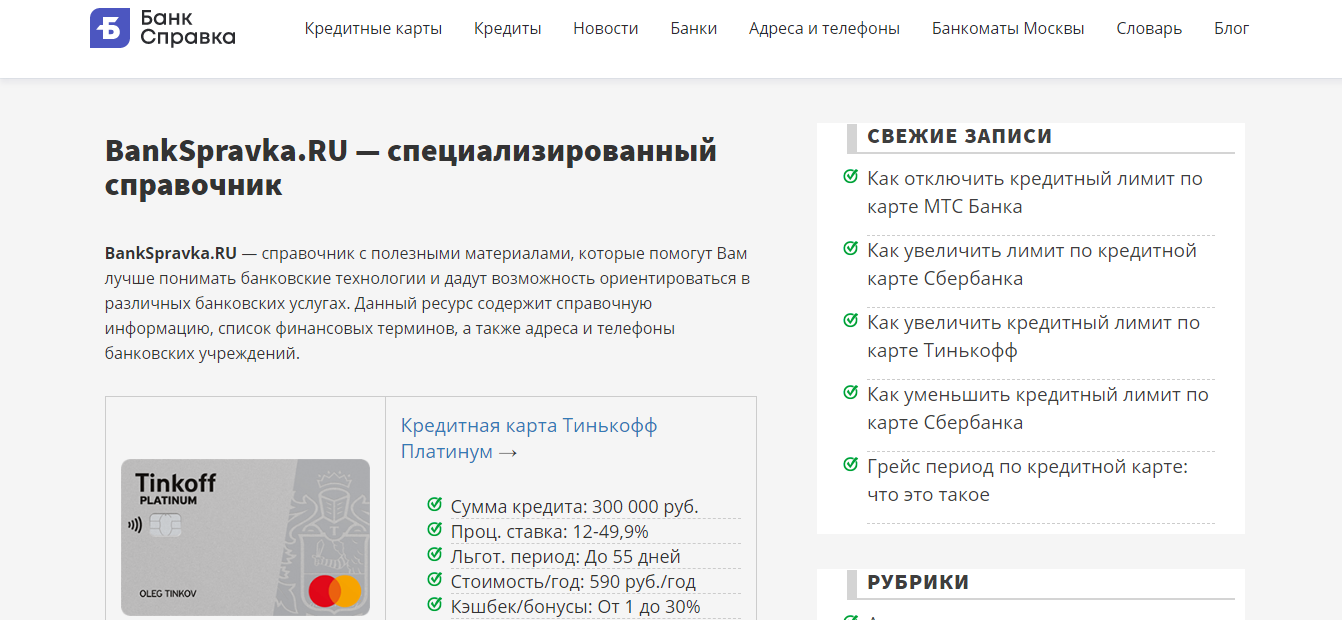
Task: Open the Блог menu item
Action: click(1231, 28)
